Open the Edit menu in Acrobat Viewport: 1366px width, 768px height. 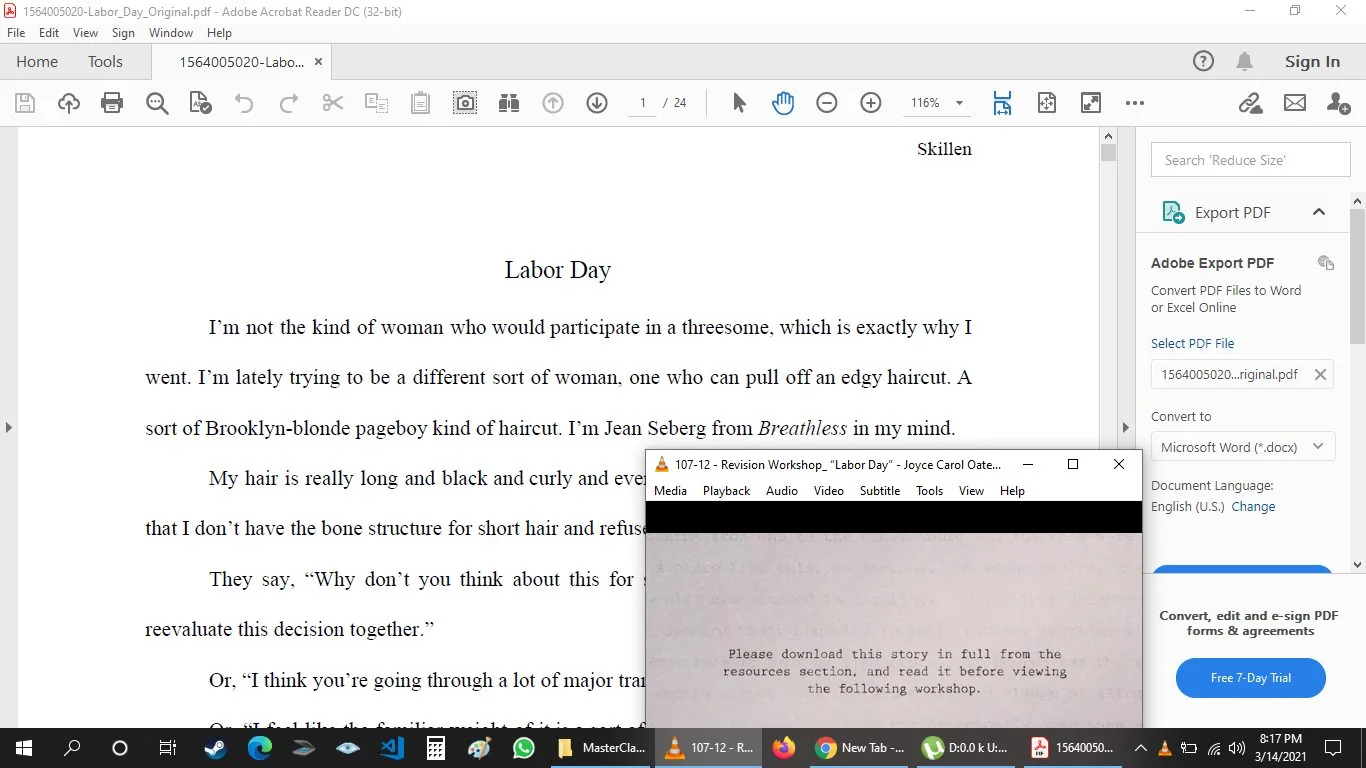point(49,33)
